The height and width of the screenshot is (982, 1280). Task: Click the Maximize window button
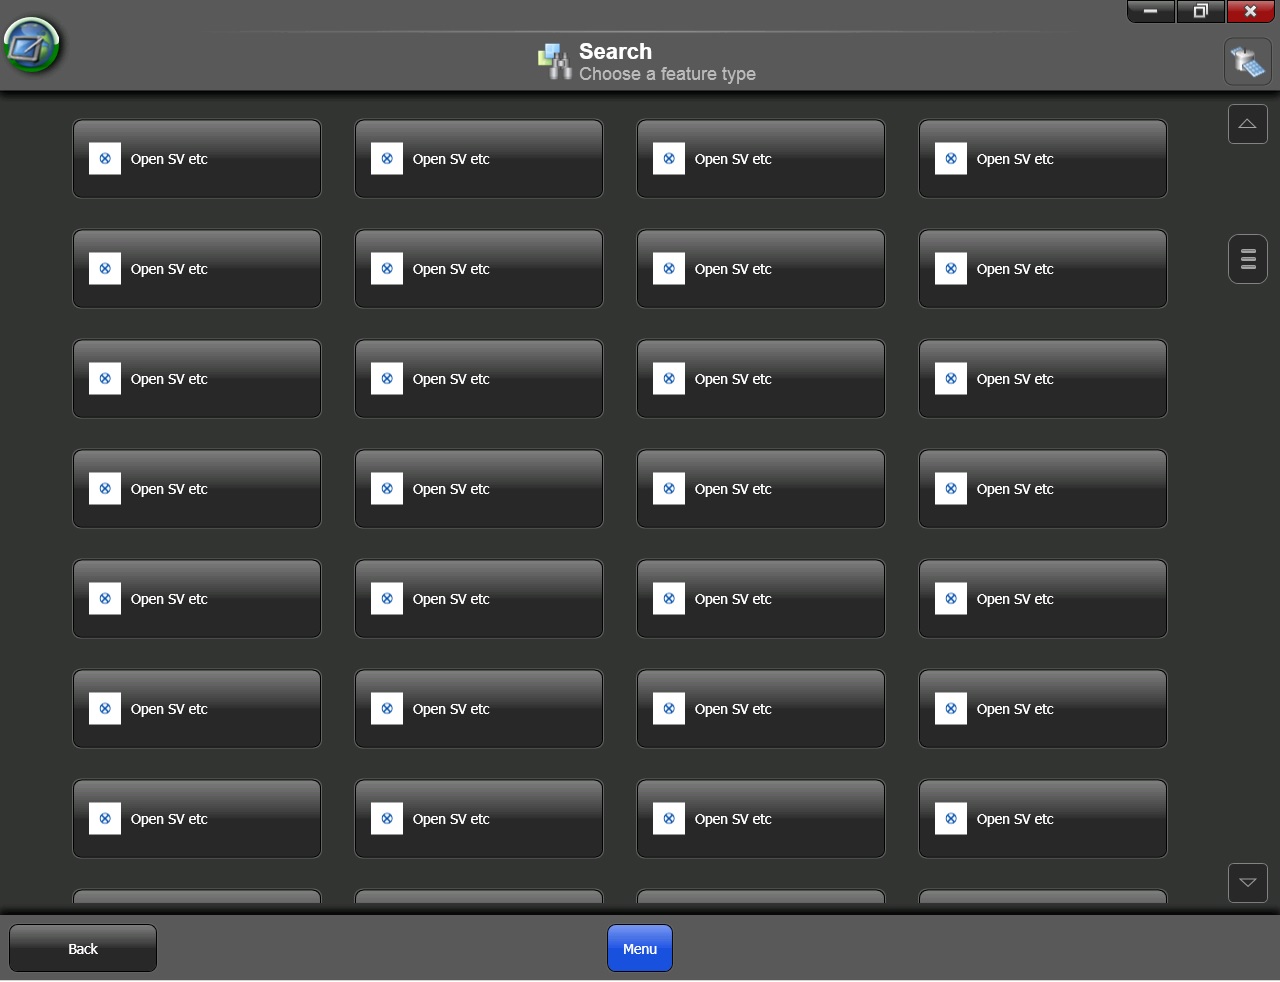click(1199, 11)
